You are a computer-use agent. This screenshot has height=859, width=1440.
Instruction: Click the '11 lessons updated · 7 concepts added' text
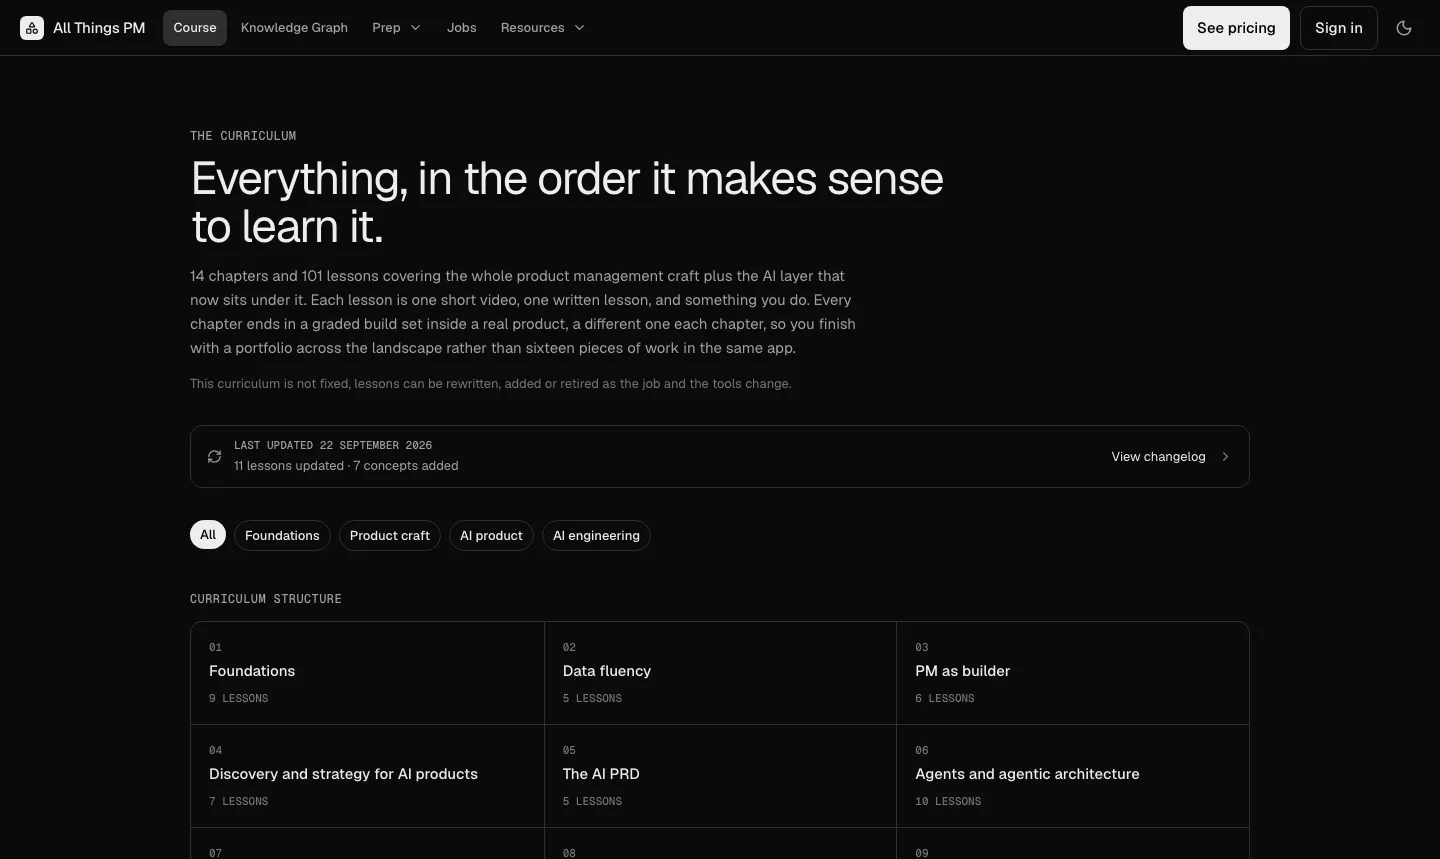point(346,466)
